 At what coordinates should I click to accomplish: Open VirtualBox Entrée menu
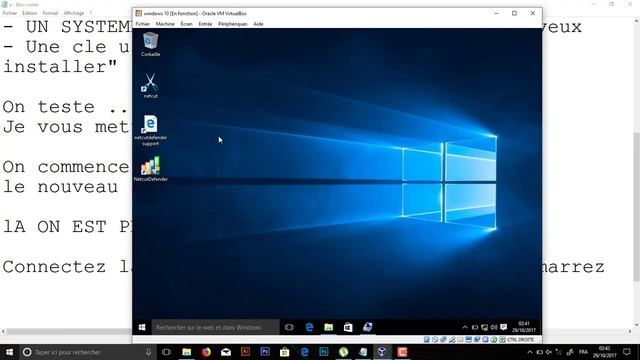(x=205, y=24)
